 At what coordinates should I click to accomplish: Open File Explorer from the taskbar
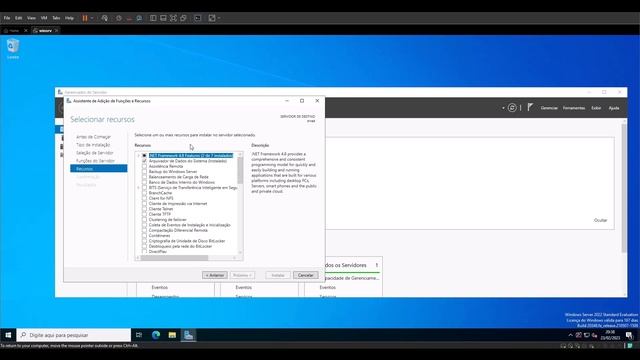click(x=172, y=335)
